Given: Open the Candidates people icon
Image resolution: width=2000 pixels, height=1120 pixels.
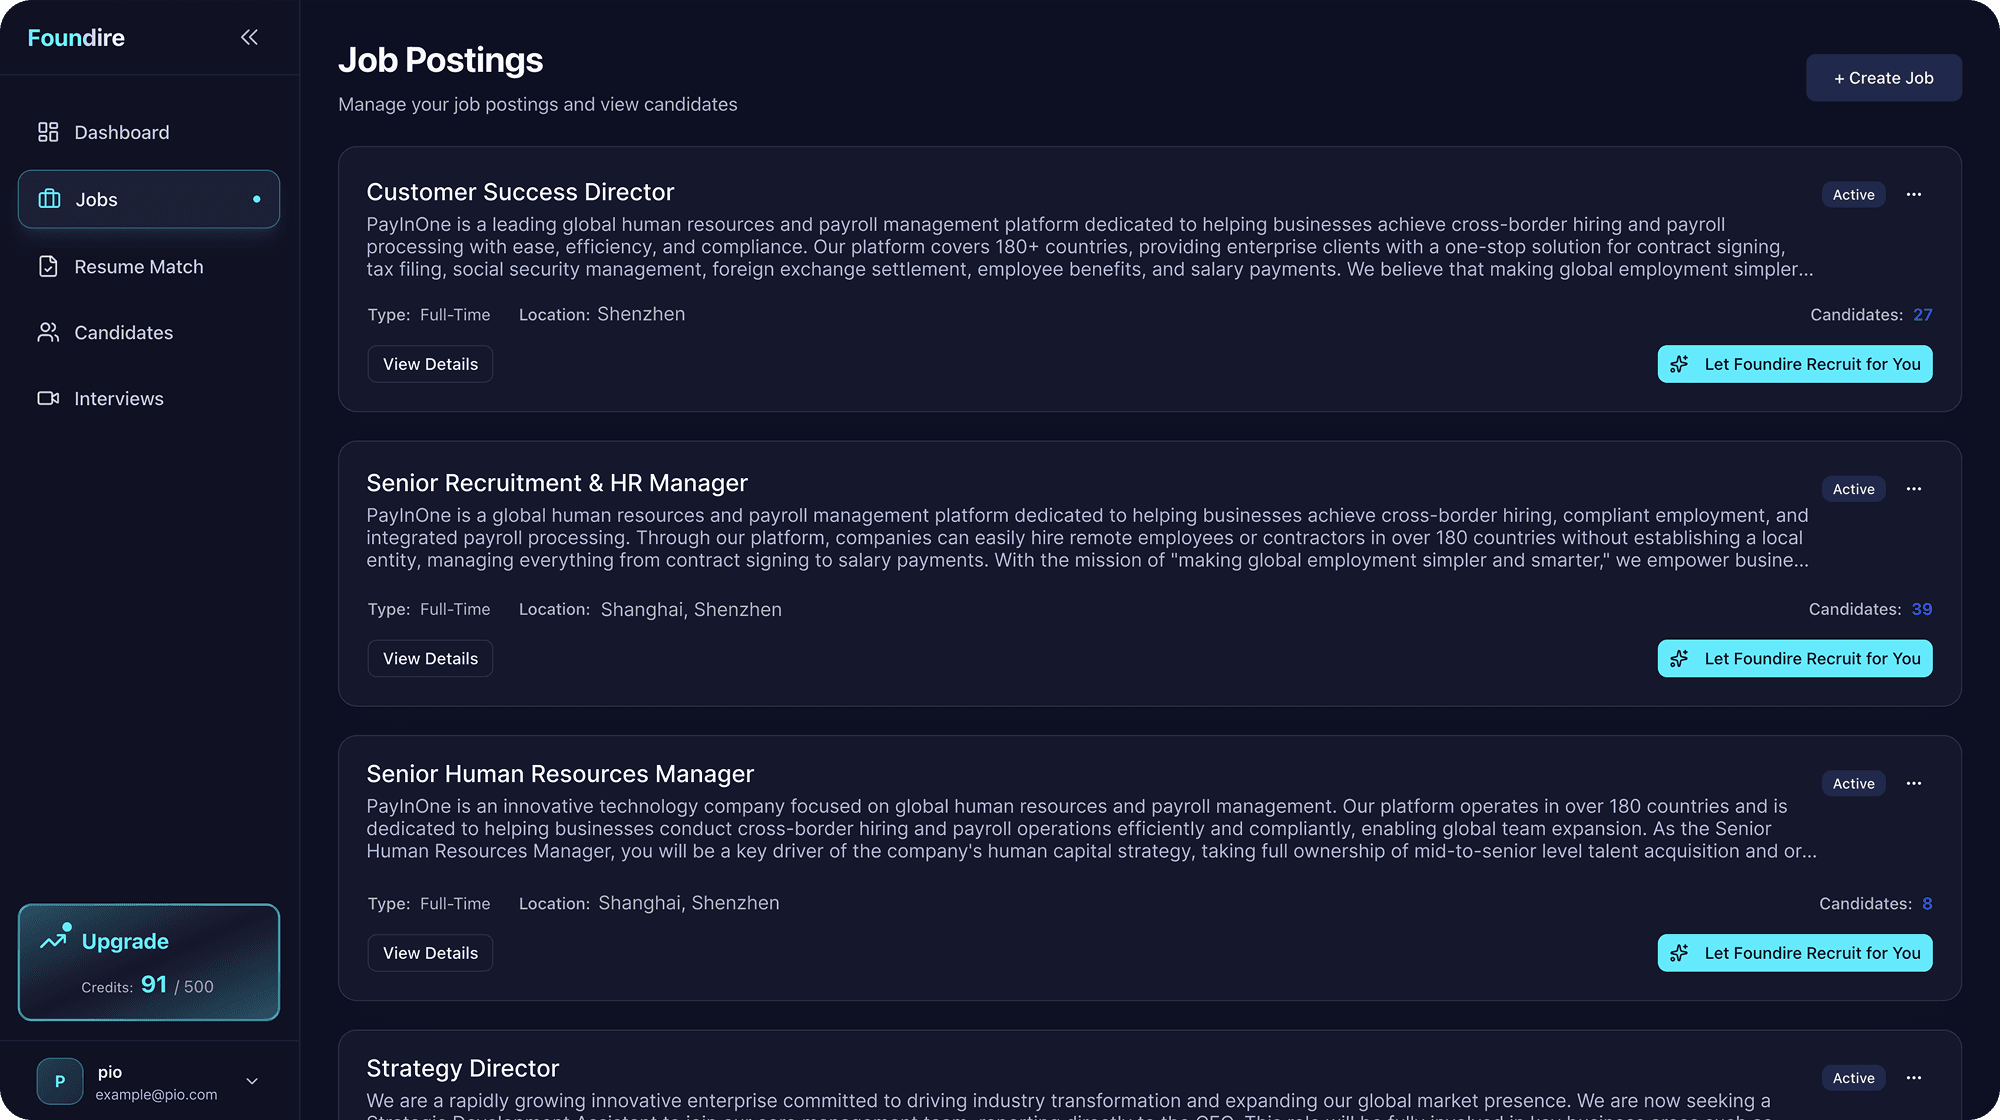Looking at the screenshot, I should [48, 332].
